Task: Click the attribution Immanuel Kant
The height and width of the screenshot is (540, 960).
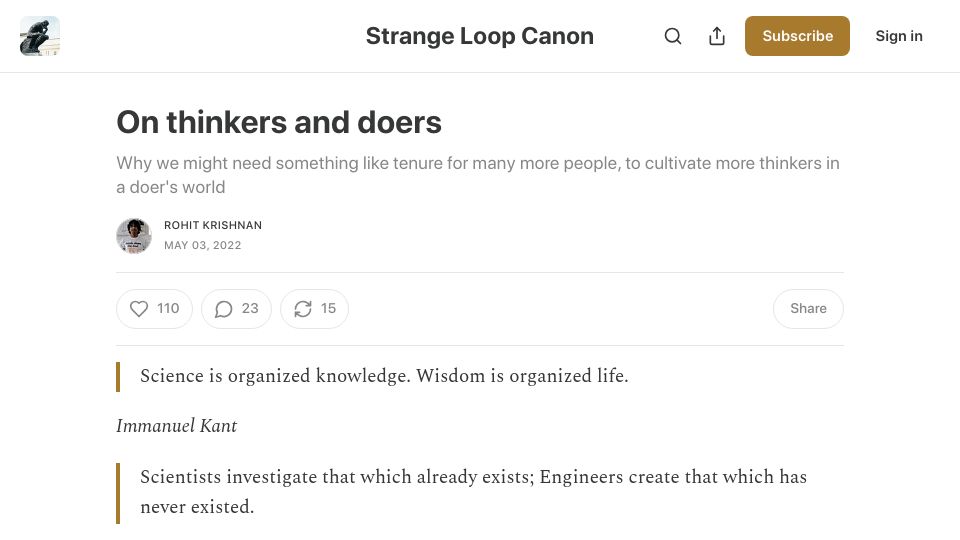Action: coord(177,426)
